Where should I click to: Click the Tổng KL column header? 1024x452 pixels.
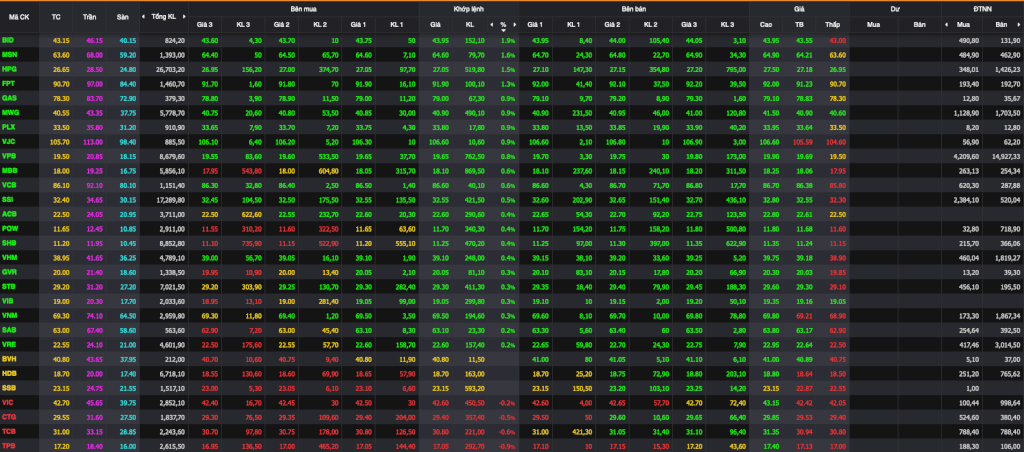click(x=163, y=16)
